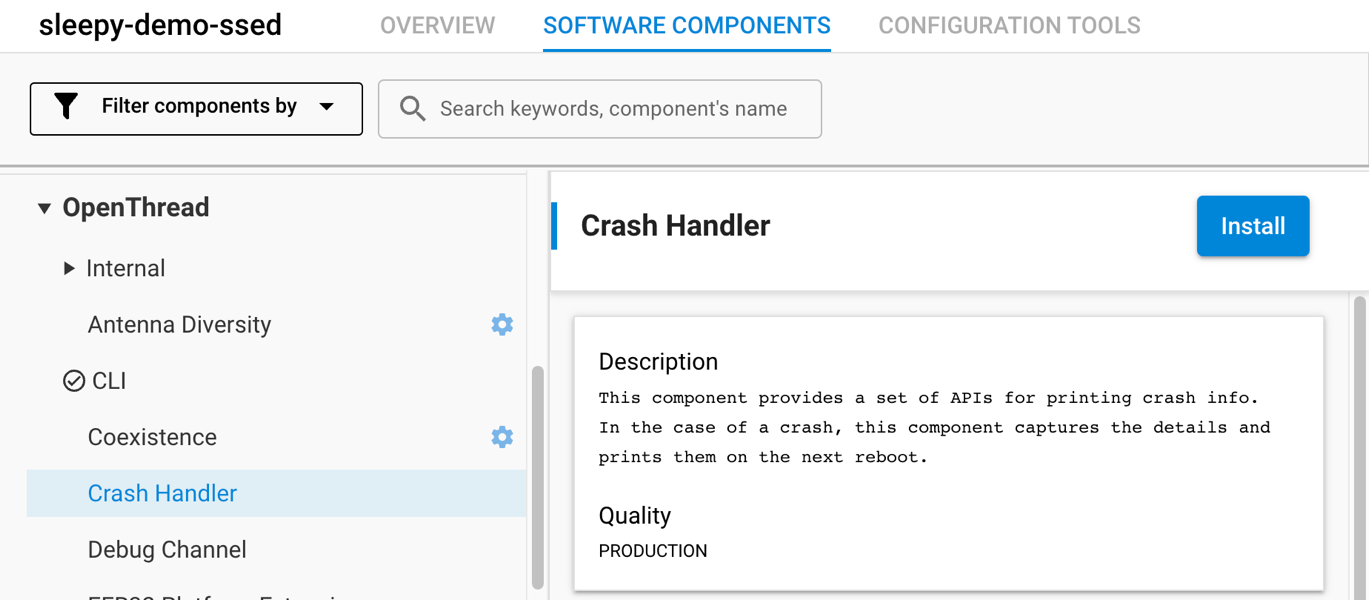This screenshot has height=600, width=1369.
Task: Select the Coexistence component
Action: pyautogui.click(x=152, y=437)
